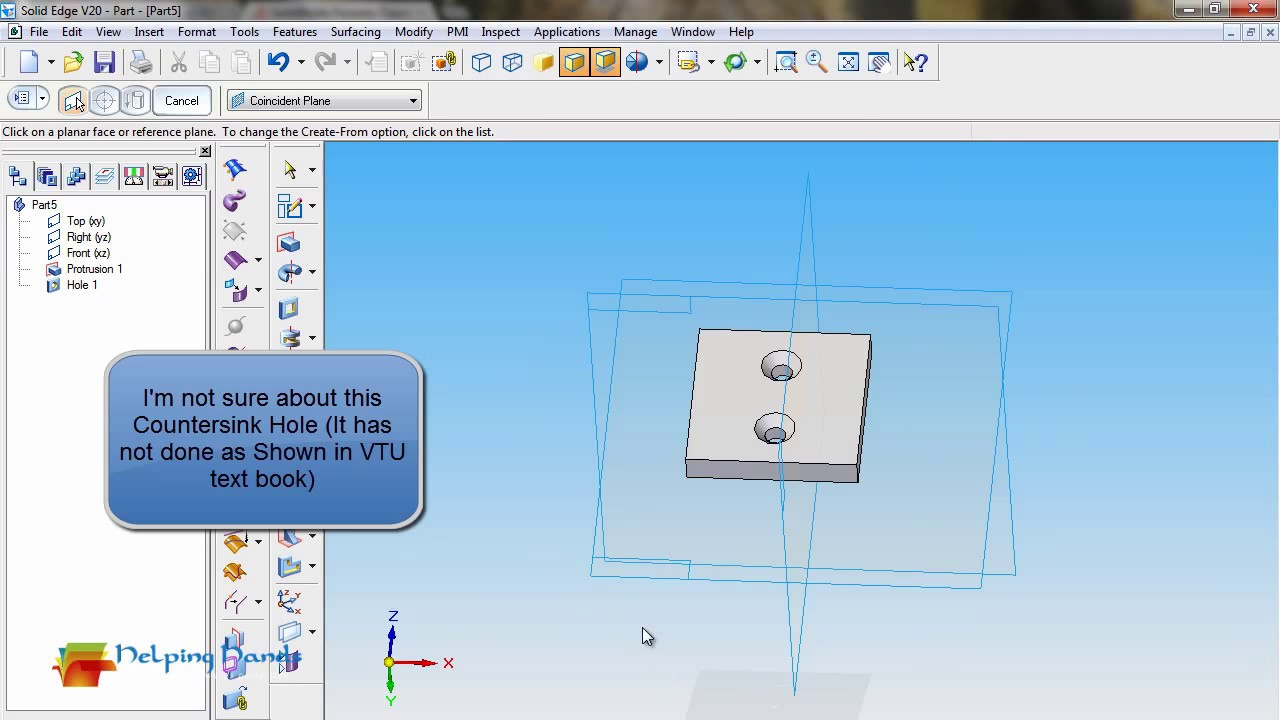
Task: Save the part with the floppy icon
Action: (x=104, y=62)
